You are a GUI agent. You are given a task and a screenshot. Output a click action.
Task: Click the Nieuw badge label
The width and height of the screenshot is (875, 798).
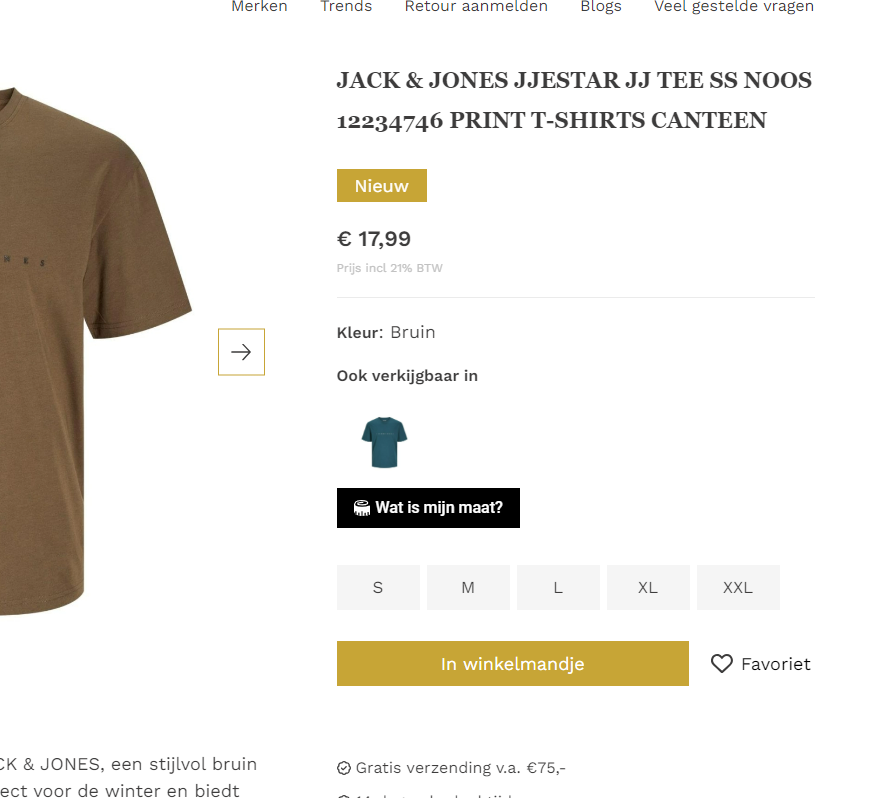[382, 186]
